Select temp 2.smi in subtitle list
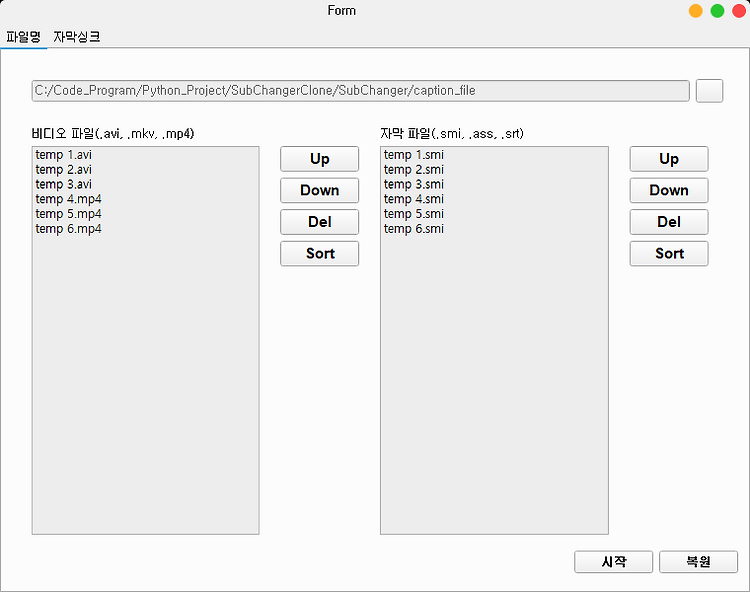 coord(494,170)
